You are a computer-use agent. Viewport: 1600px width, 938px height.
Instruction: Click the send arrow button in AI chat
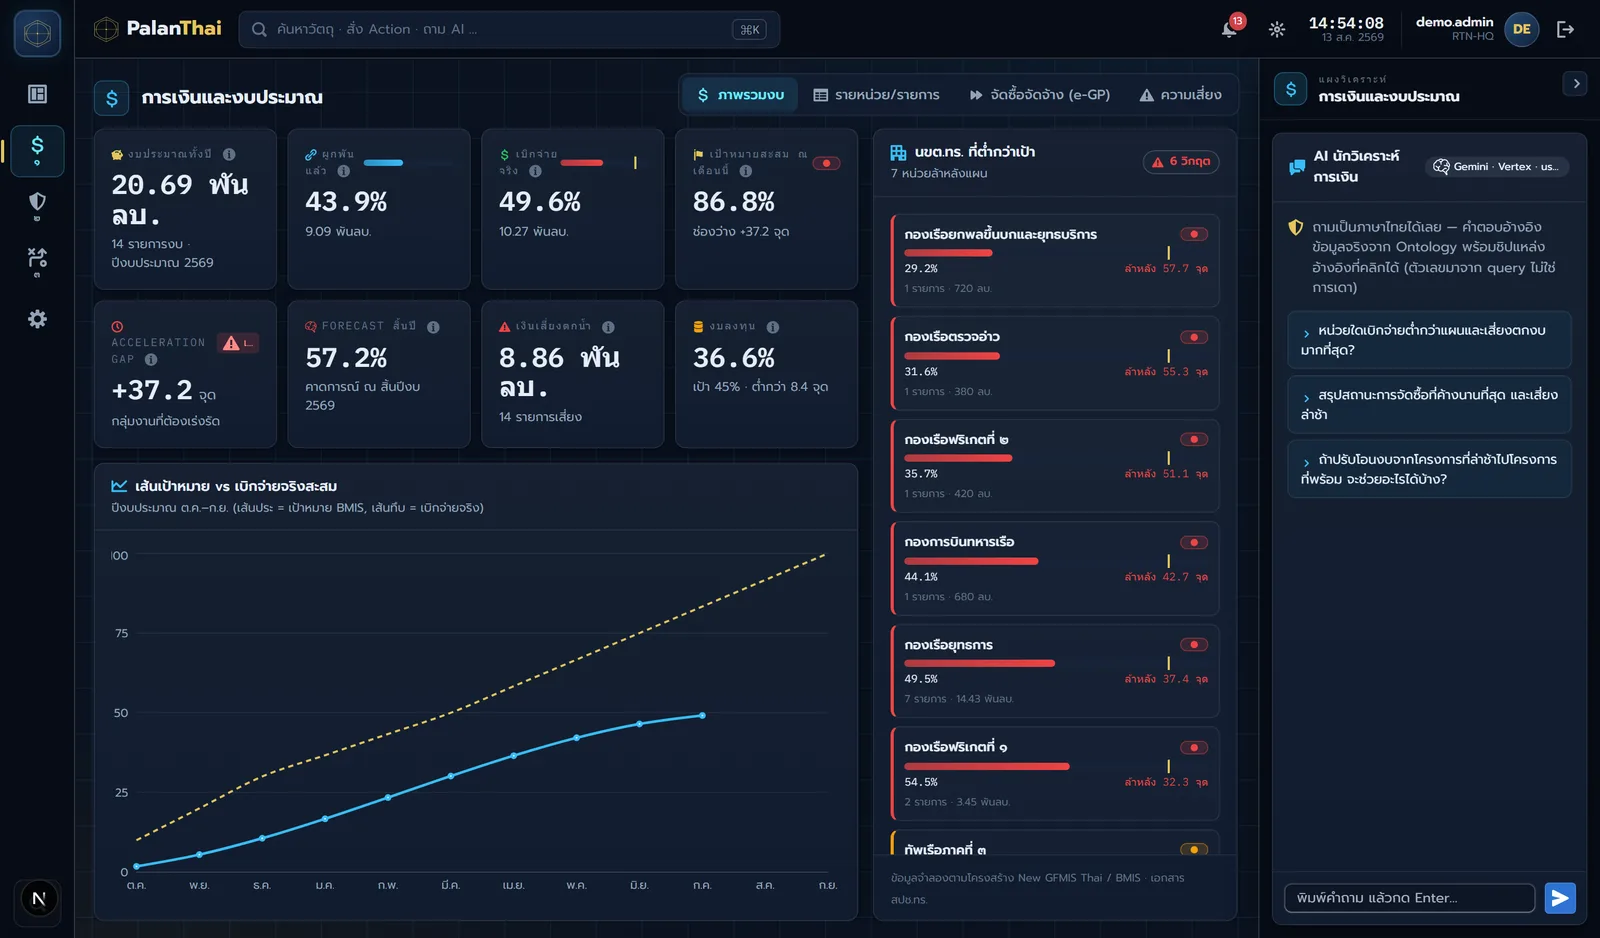click(1560, 898)
